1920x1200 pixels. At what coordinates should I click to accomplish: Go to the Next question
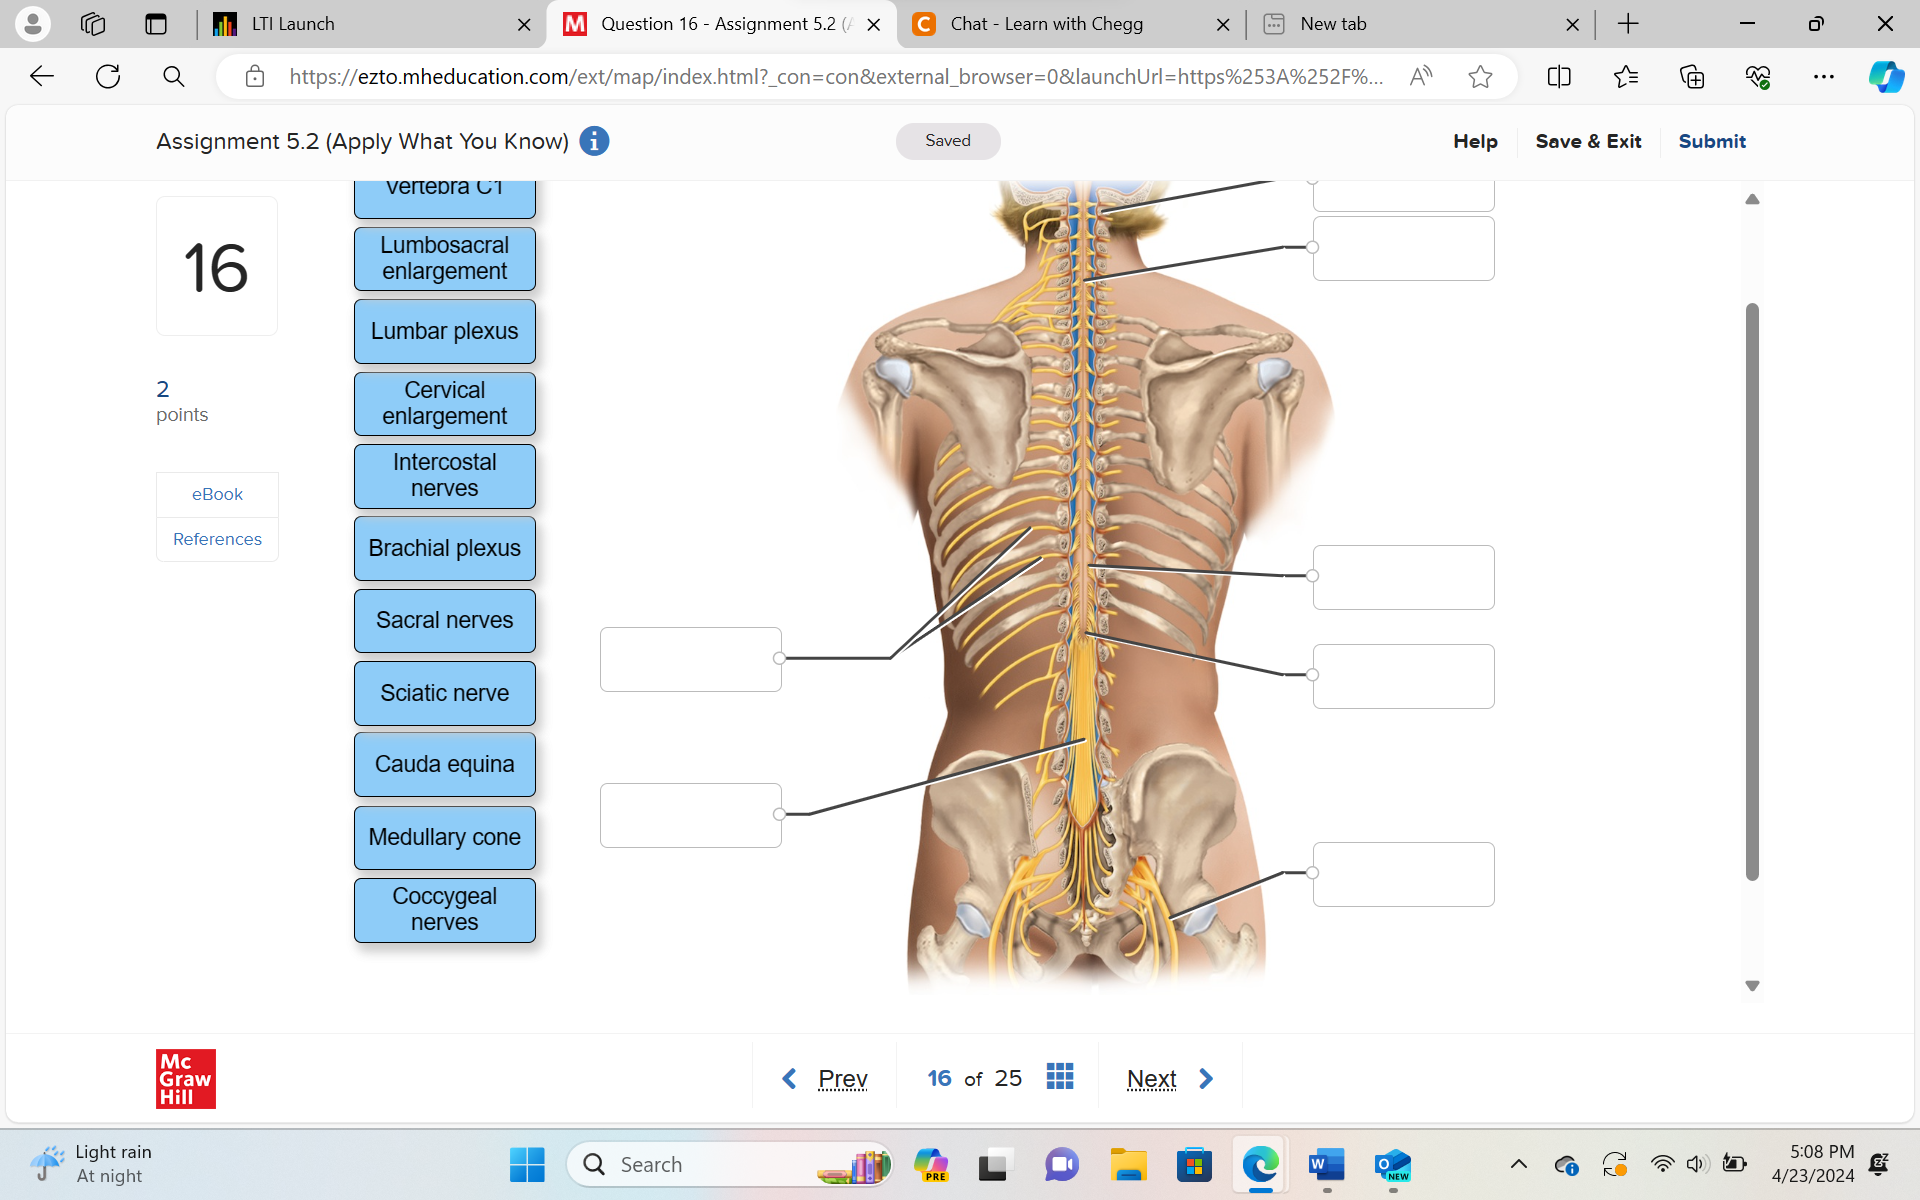(x=1151, y=1078)
